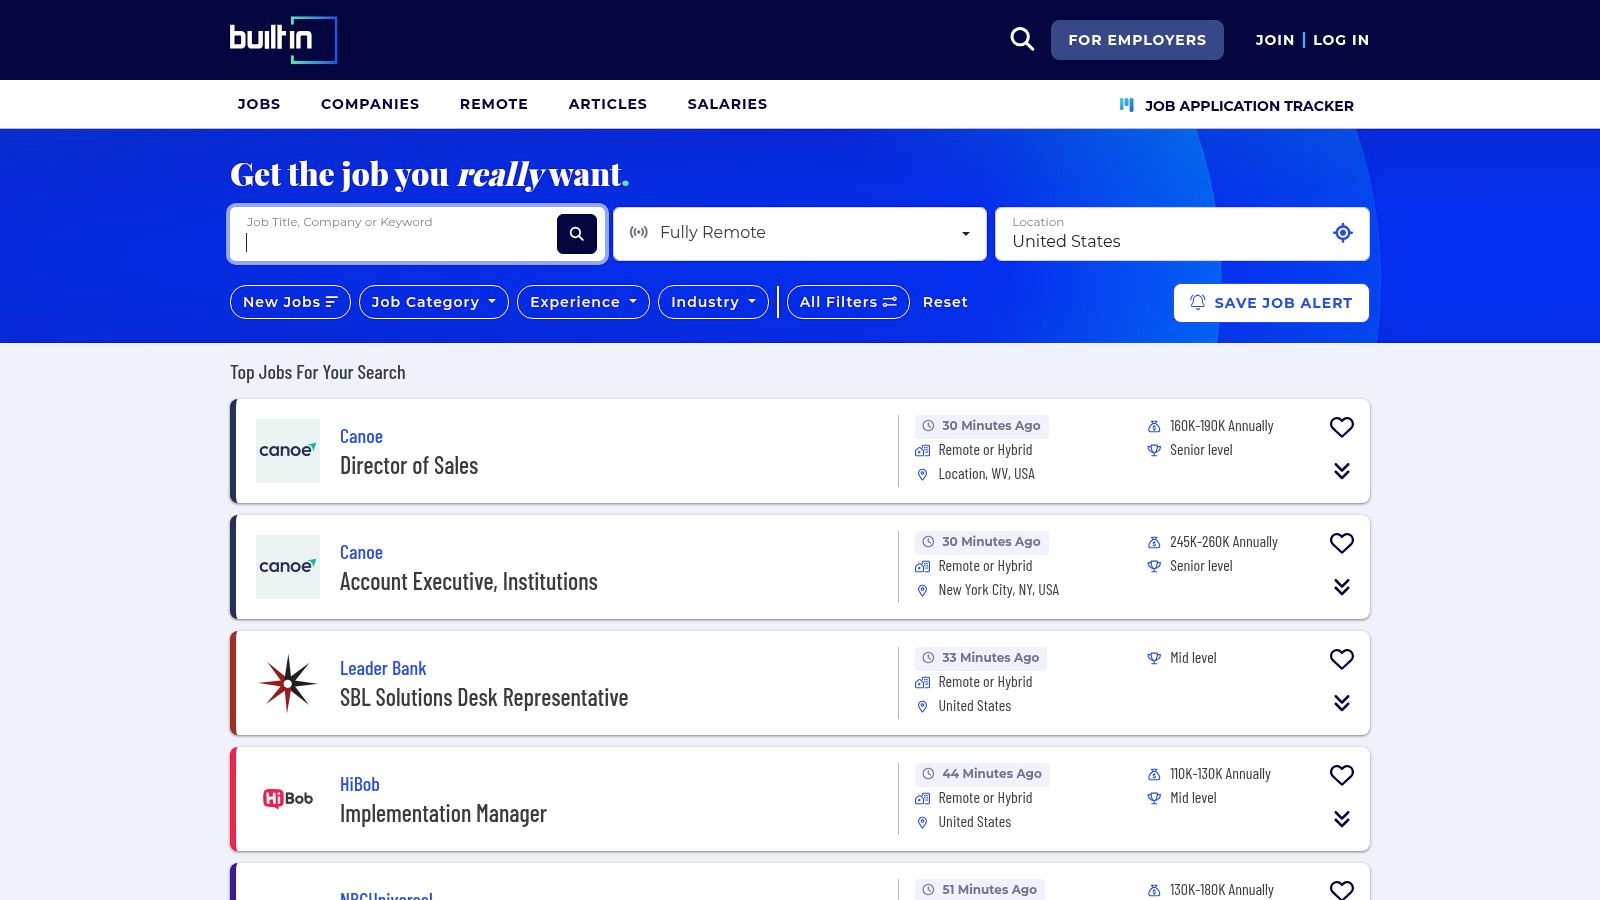The height and width of the screenshot is (900, 1600).
Task: Open the Job Application Tracker
Action: click(x=1236, y=105)
